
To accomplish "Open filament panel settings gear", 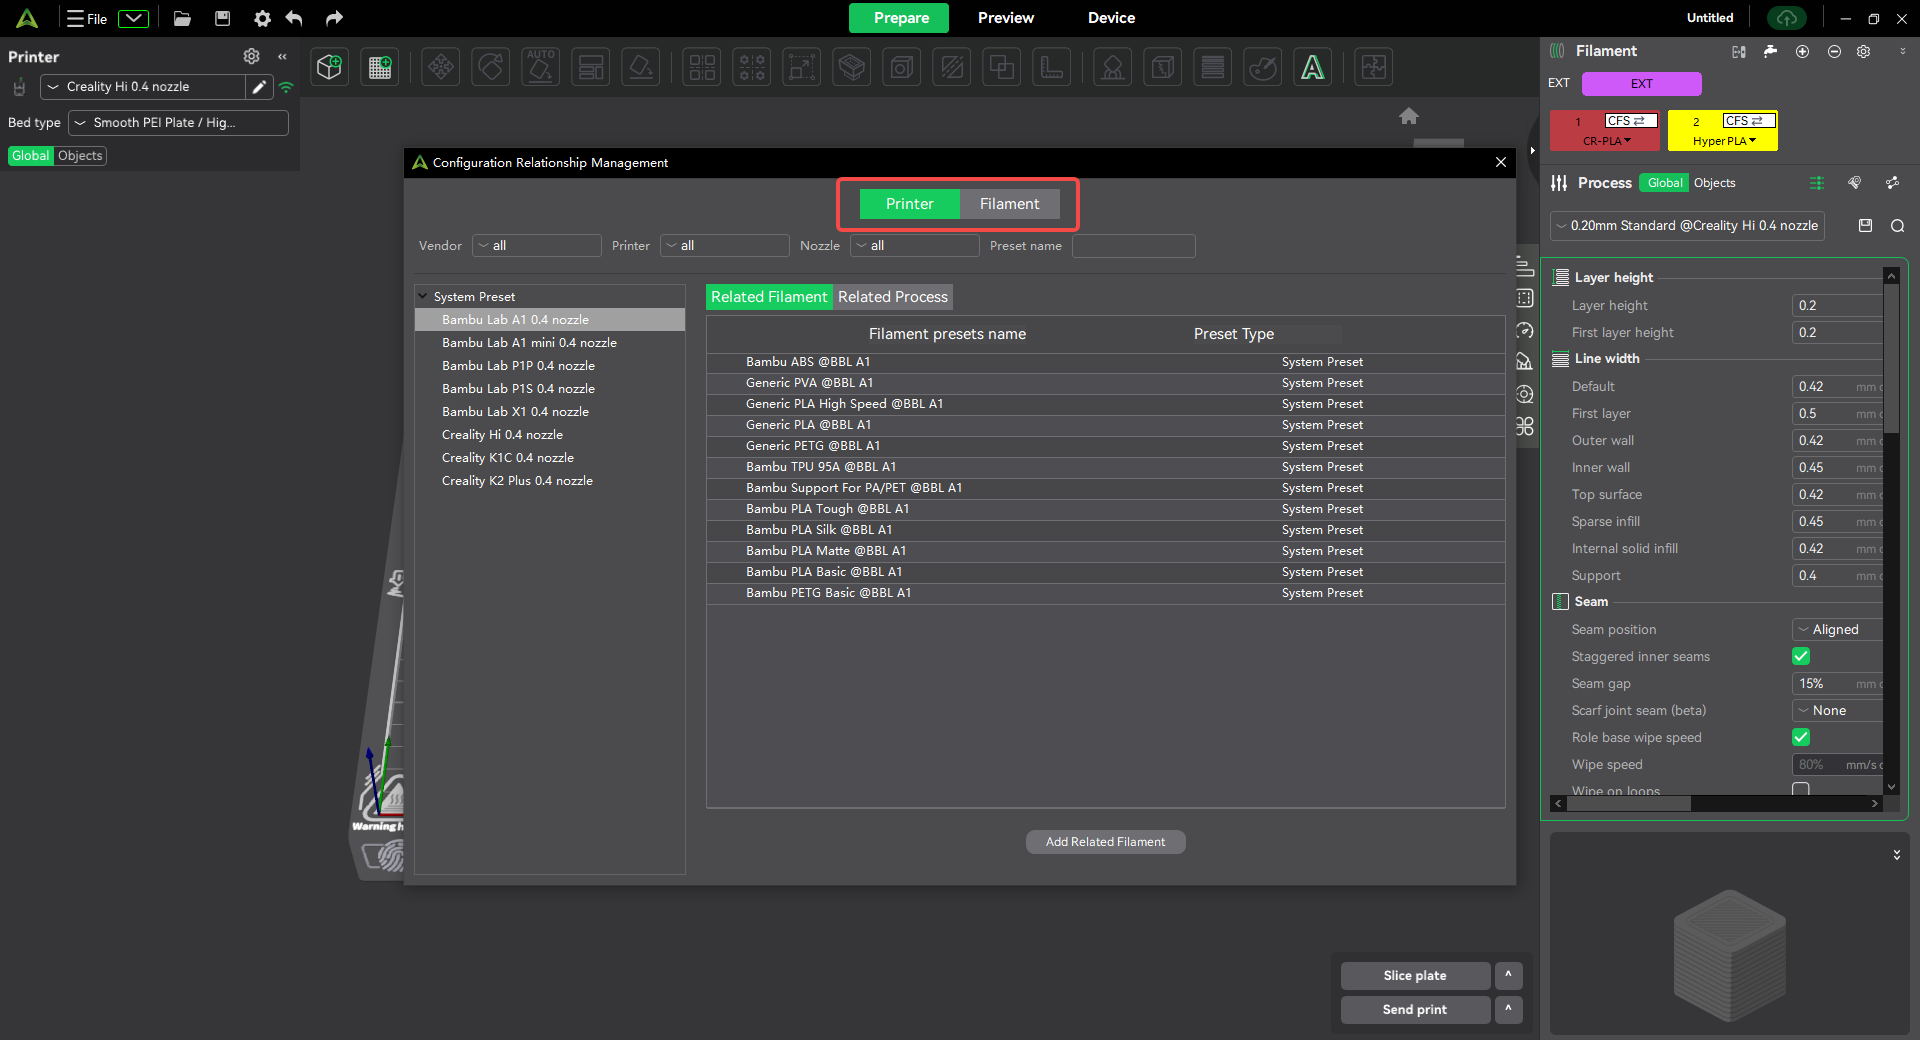I will [x=1864, y=51].
